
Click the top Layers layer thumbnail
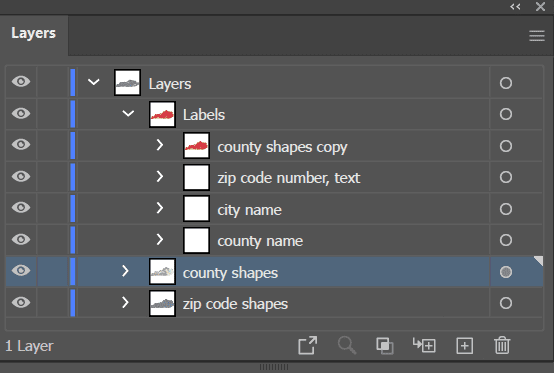(x=128, y=83)
